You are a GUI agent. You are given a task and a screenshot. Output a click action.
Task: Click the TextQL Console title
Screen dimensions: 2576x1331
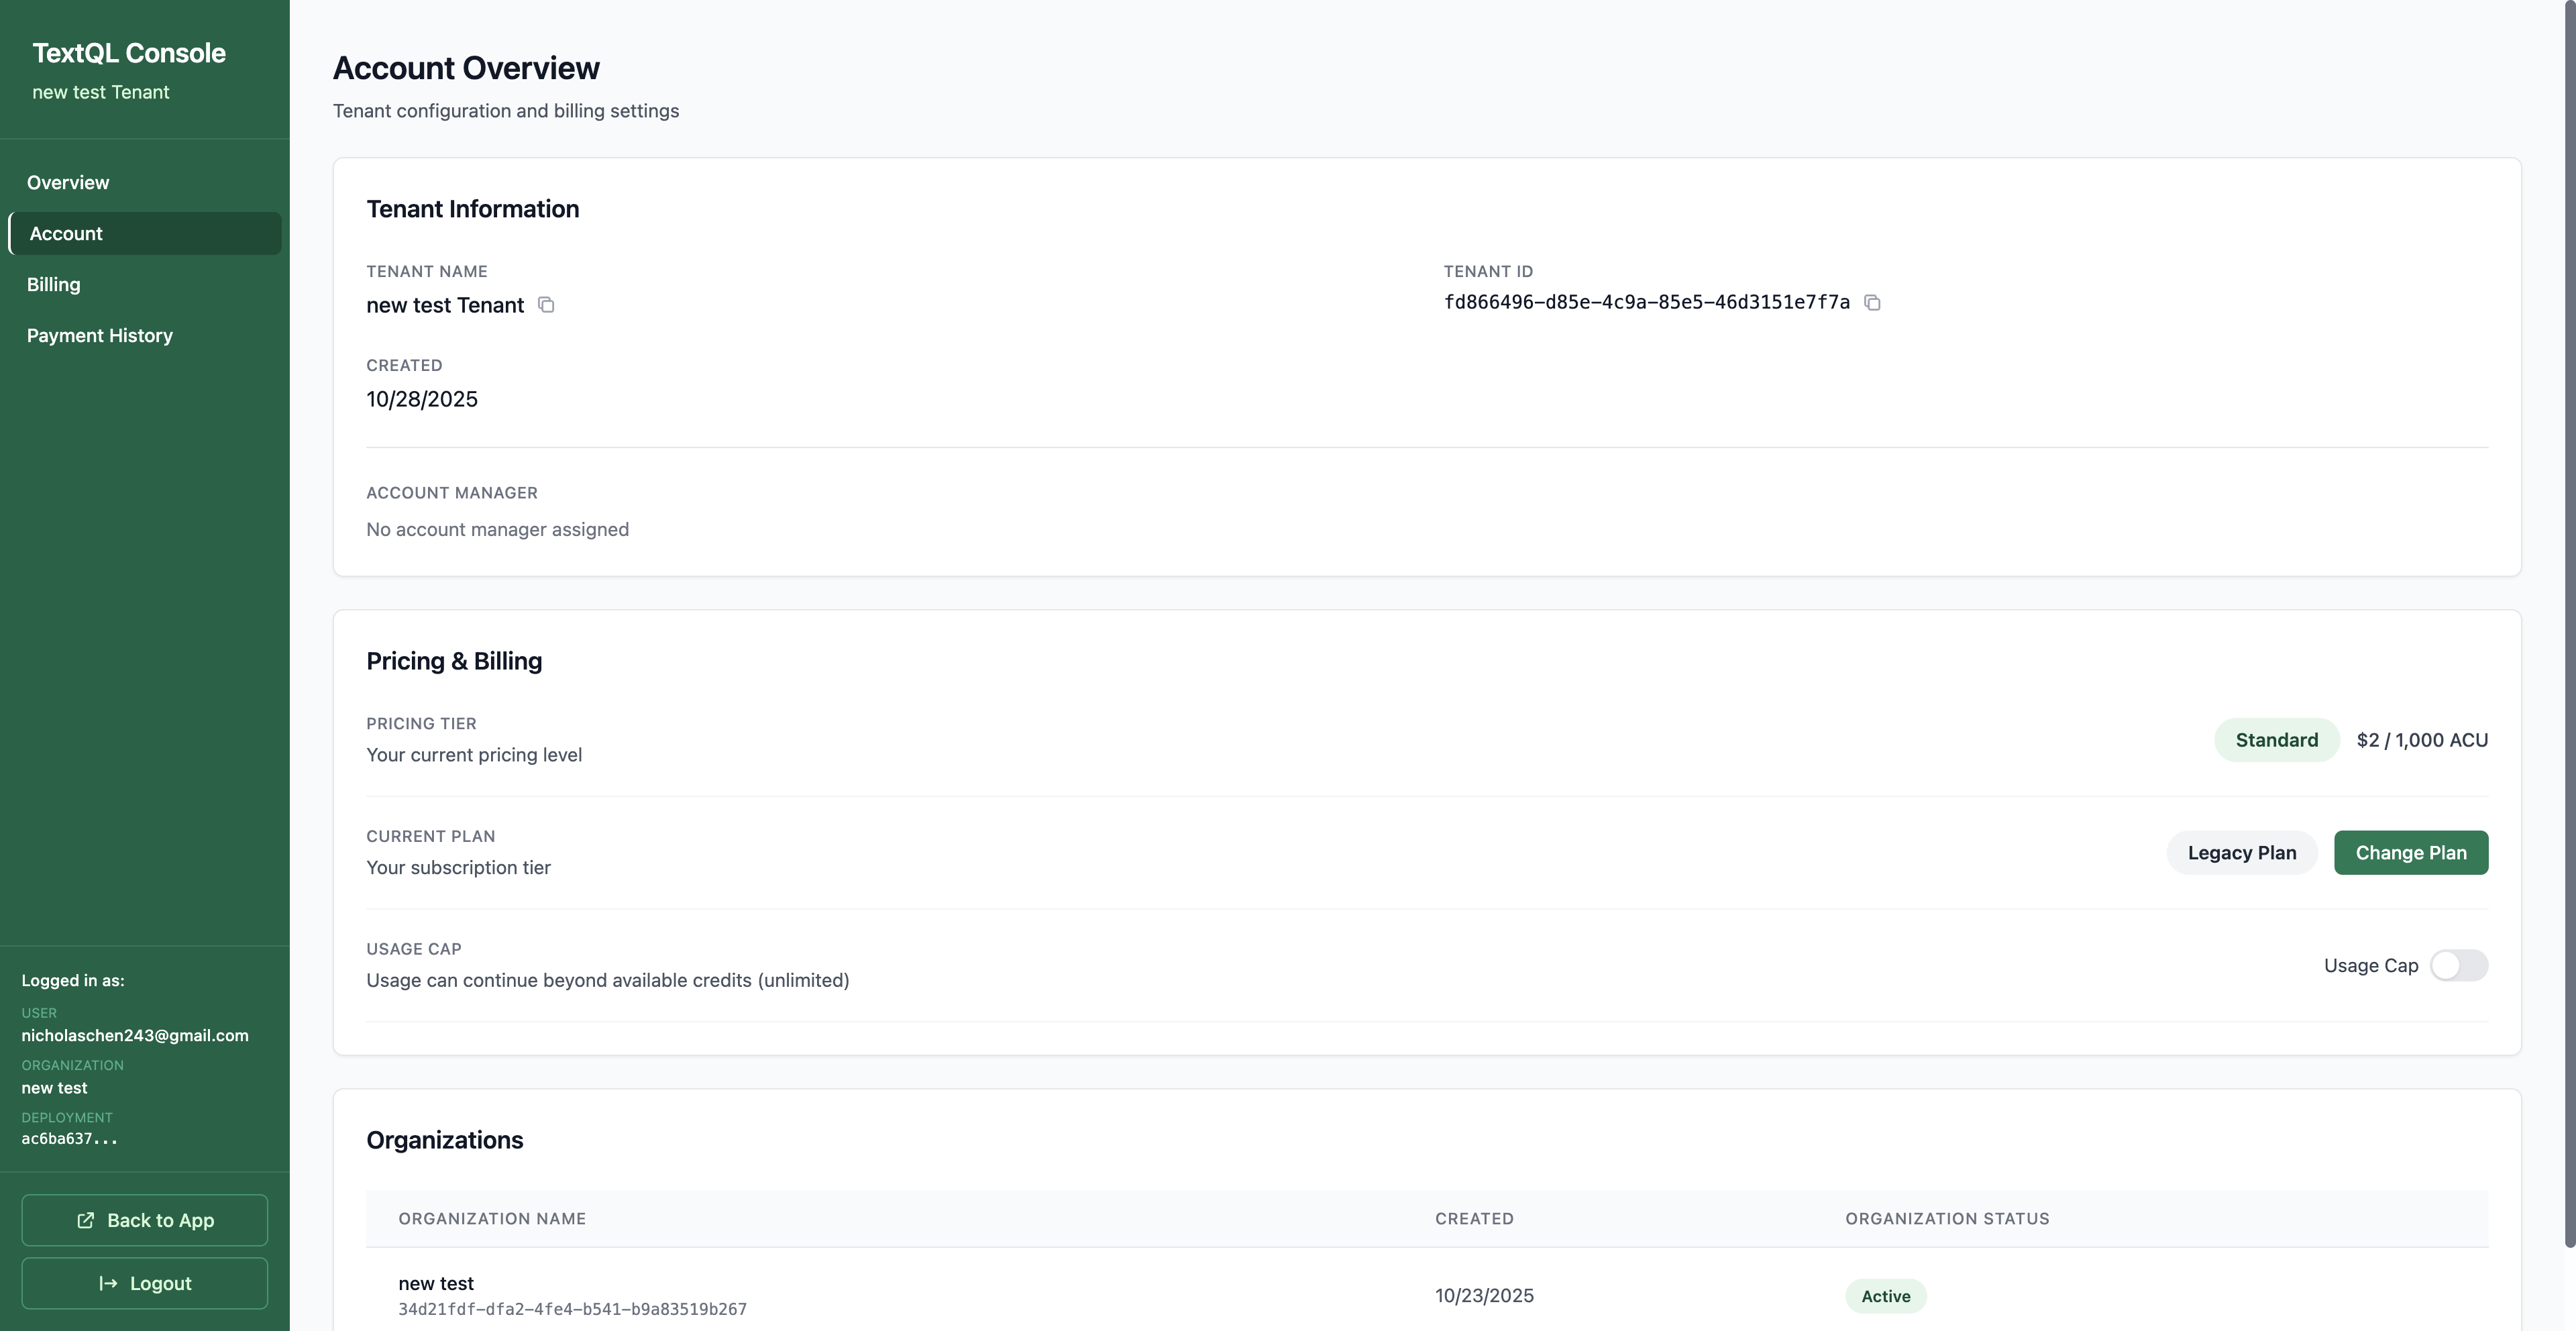pyautogui.click(x=128, y=52)
